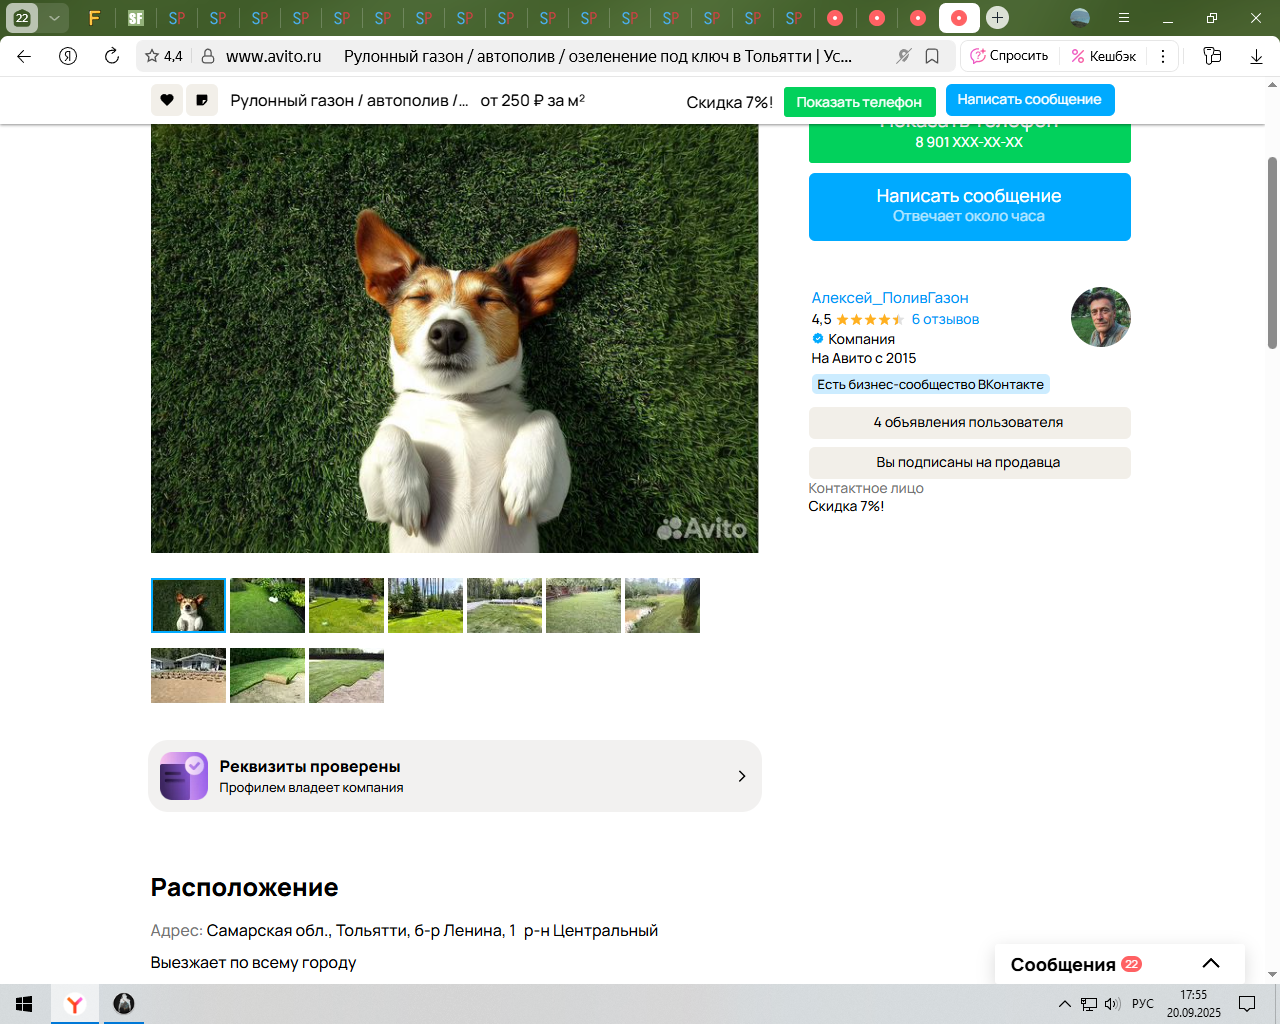Open 'Реквизиты проверены' details chevron
Image resolution: width=1280 pixels, height=1024 pixels.
[741, 776]
